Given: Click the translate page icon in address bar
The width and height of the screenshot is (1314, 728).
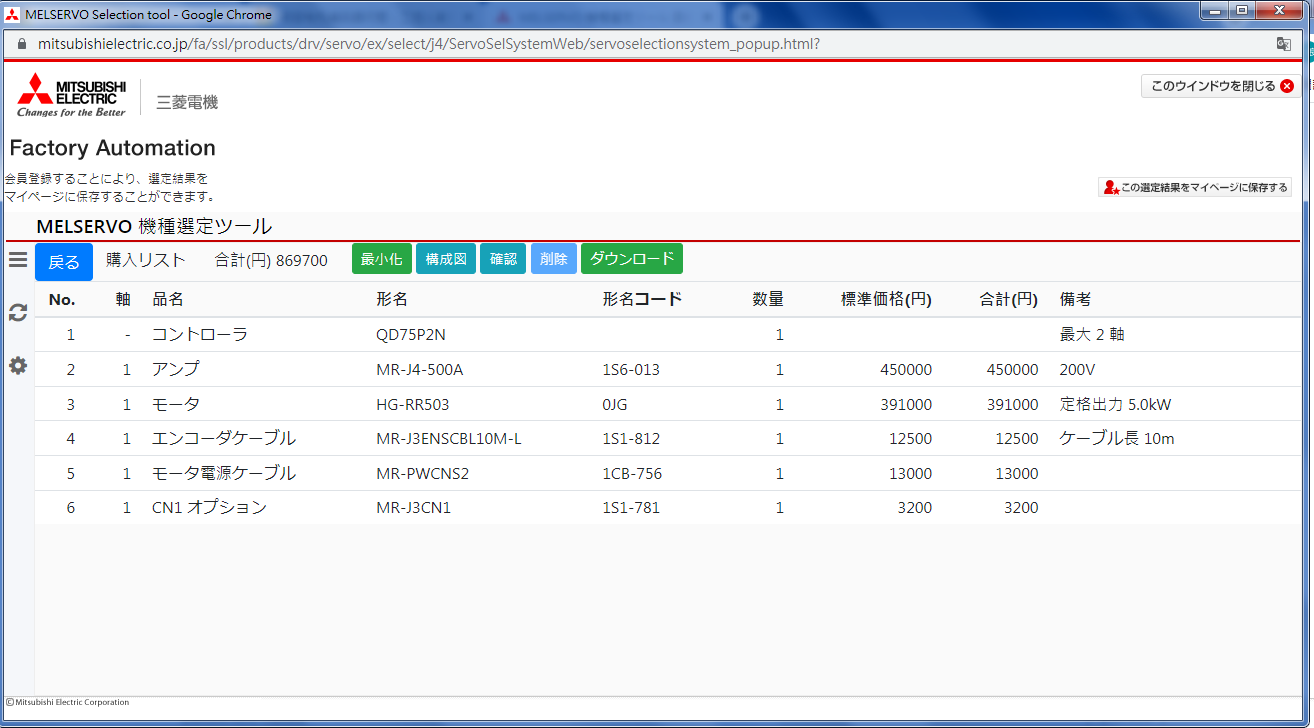Looking at the screenshot, I should [x=1283, y=44].
